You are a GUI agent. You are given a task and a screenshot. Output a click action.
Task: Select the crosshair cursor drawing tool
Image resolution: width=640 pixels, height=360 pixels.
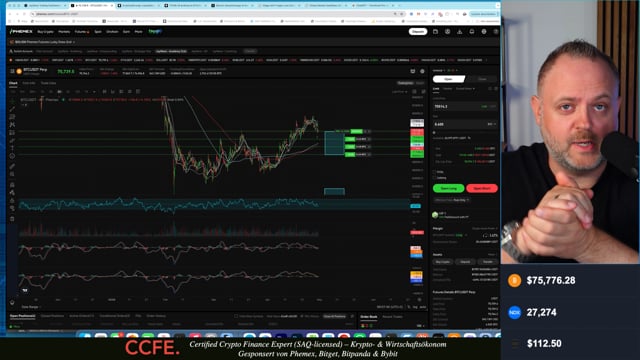[x=12, y=100]
